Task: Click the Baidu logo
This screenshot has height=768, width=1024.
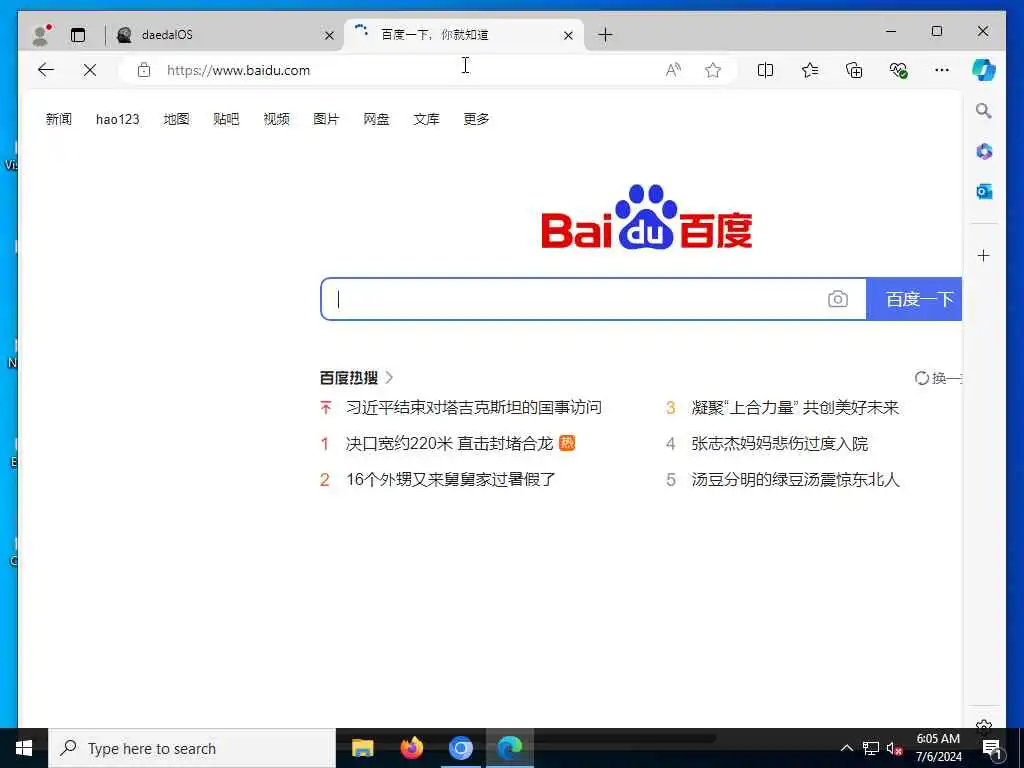Action: pyautogui.click(x=647, y=217)
